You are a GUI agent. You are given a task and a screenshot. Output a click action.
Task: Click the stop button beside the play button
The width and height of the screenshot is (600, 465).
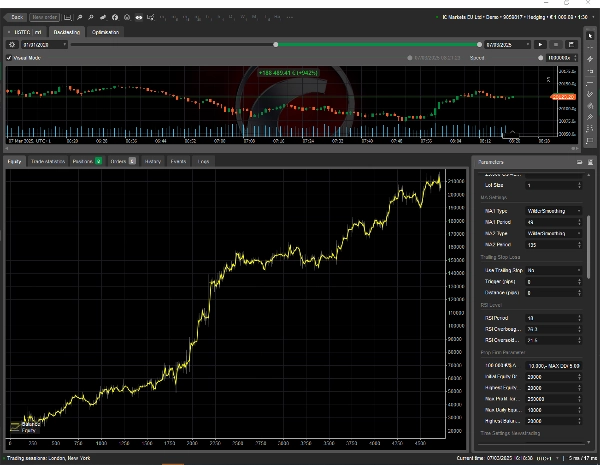click(557, 44)
